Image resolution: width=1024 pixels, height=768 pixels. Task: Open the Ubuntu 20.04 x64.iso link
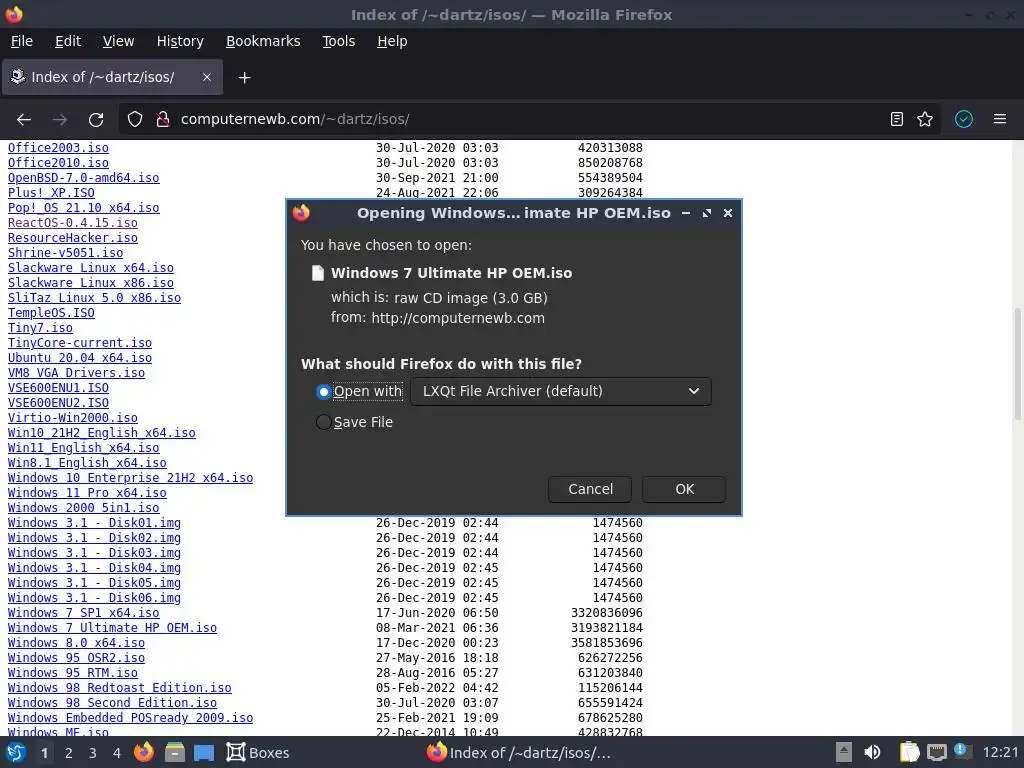(x=80, y=358)
